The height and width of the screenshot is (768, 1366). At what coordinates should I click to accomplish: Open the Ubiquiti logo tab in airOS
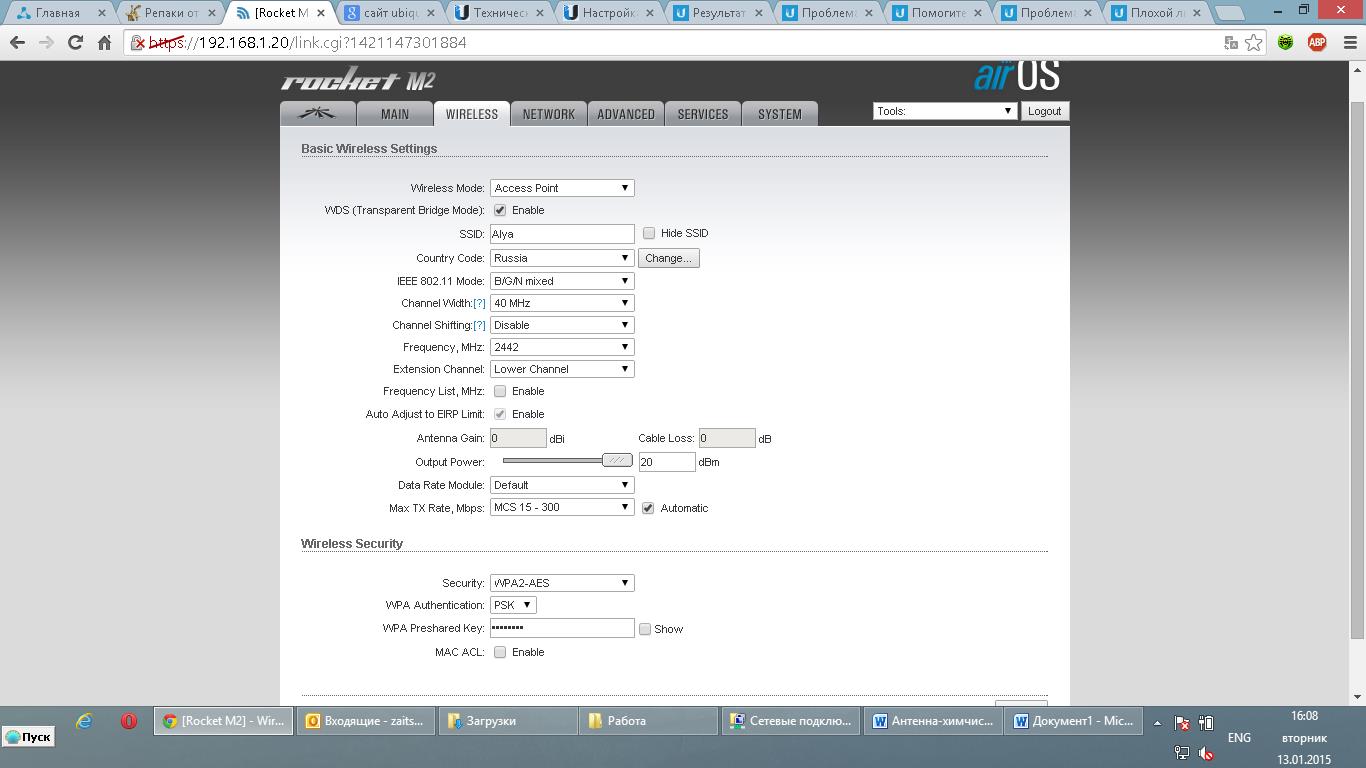318,114
